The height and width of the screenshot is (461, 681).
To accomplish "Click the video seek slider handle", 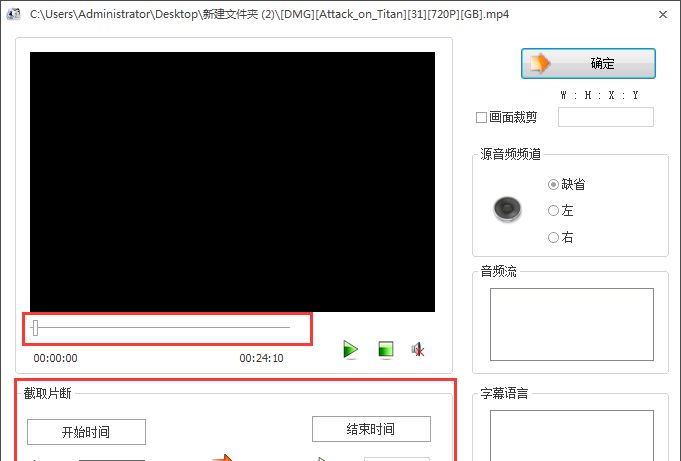I will 36,328.
